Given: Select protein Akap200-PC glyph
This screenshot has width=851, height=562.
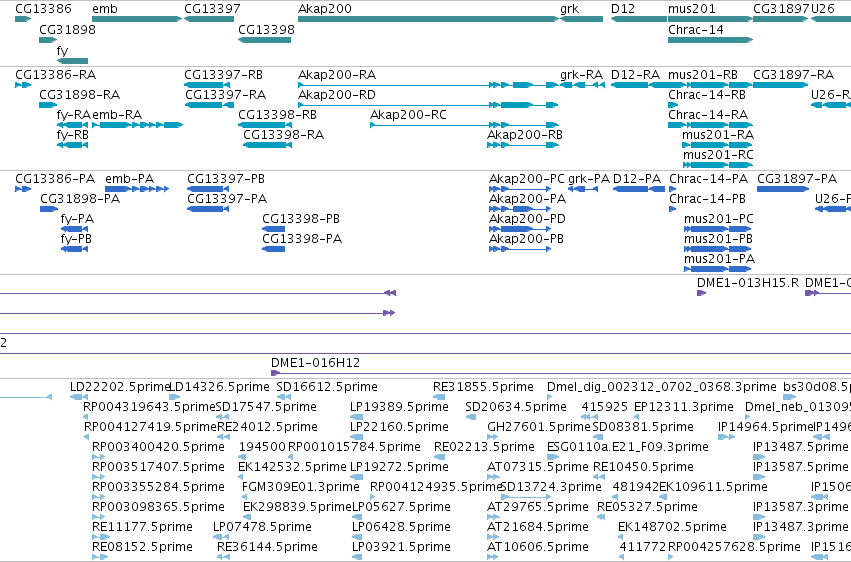Looking at the screenshot, I should 520,189.
